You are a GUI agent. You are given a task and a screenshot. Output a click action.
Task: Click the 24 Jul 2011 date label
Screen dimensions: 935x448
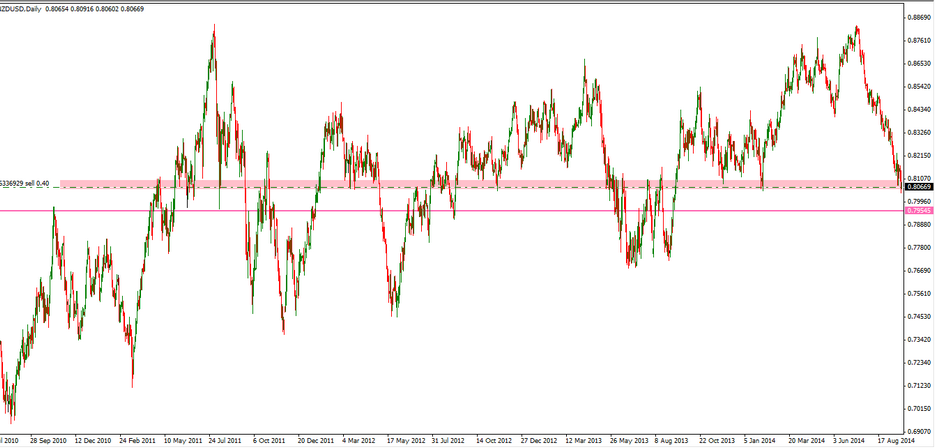click(227, 440)
